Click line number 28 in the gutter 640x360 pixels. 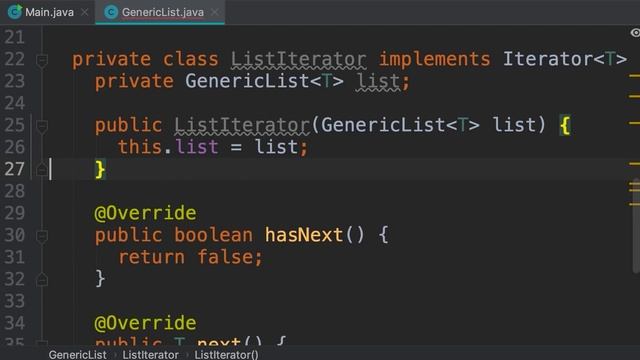coord(15,191)
